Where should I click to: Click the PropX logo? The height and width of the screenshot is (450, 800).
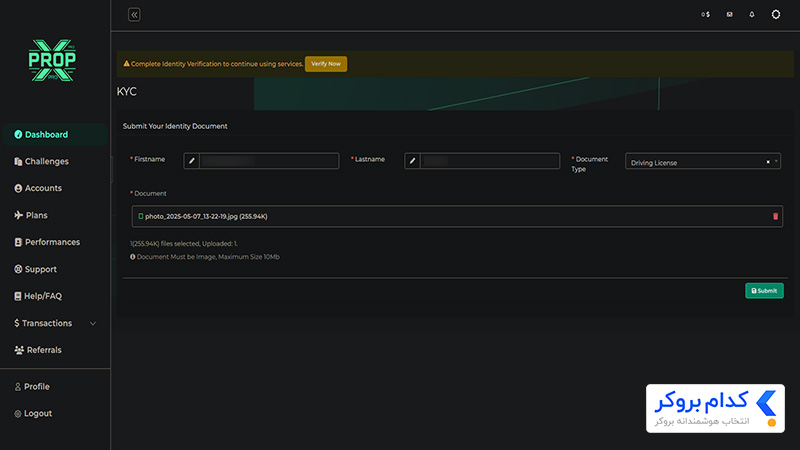tap(52, 60)
